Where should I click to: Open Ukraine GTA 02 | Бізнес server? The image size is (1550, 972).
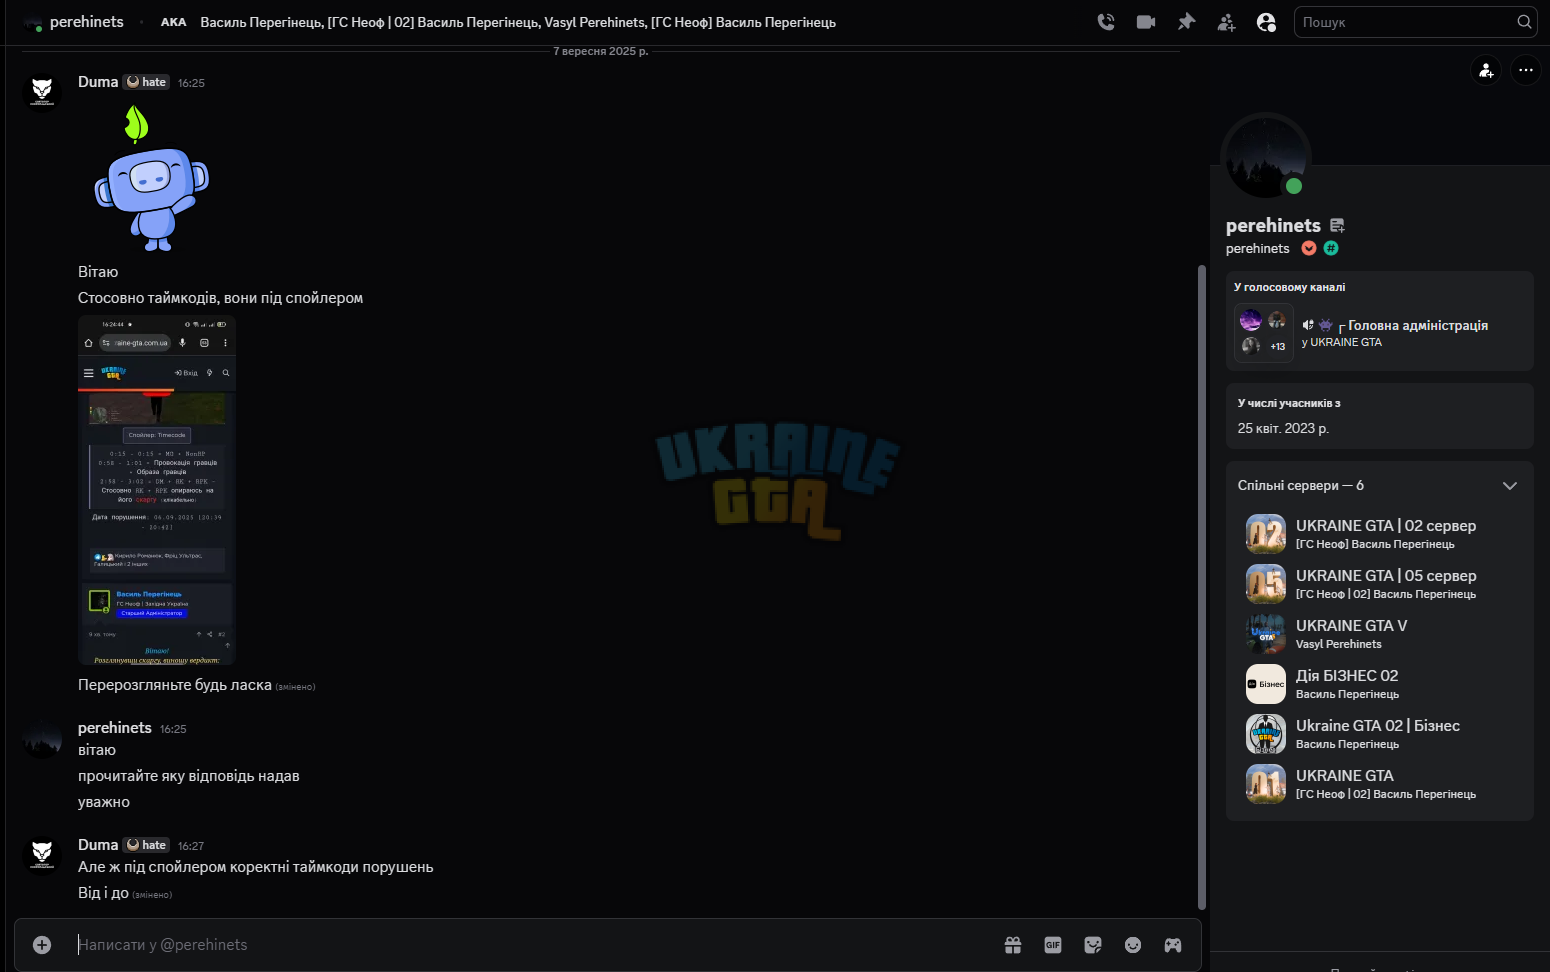1380,734
